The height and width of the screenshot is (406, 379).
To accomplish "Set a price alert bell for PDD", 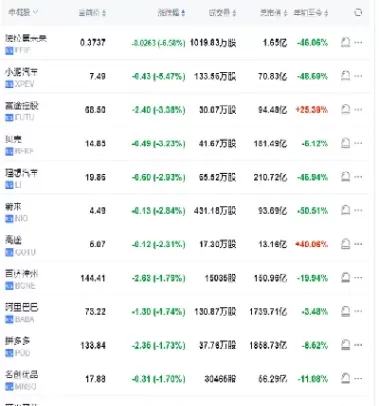I will point(346,345).
